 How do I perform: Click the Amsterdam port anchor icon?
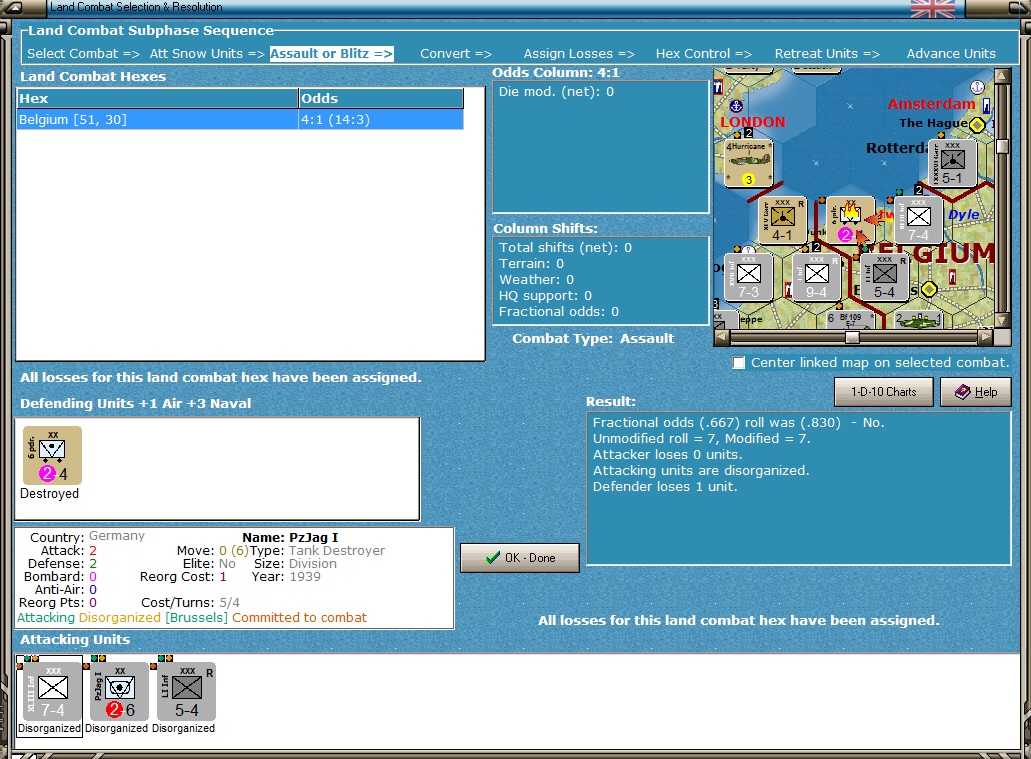(978, 87)
